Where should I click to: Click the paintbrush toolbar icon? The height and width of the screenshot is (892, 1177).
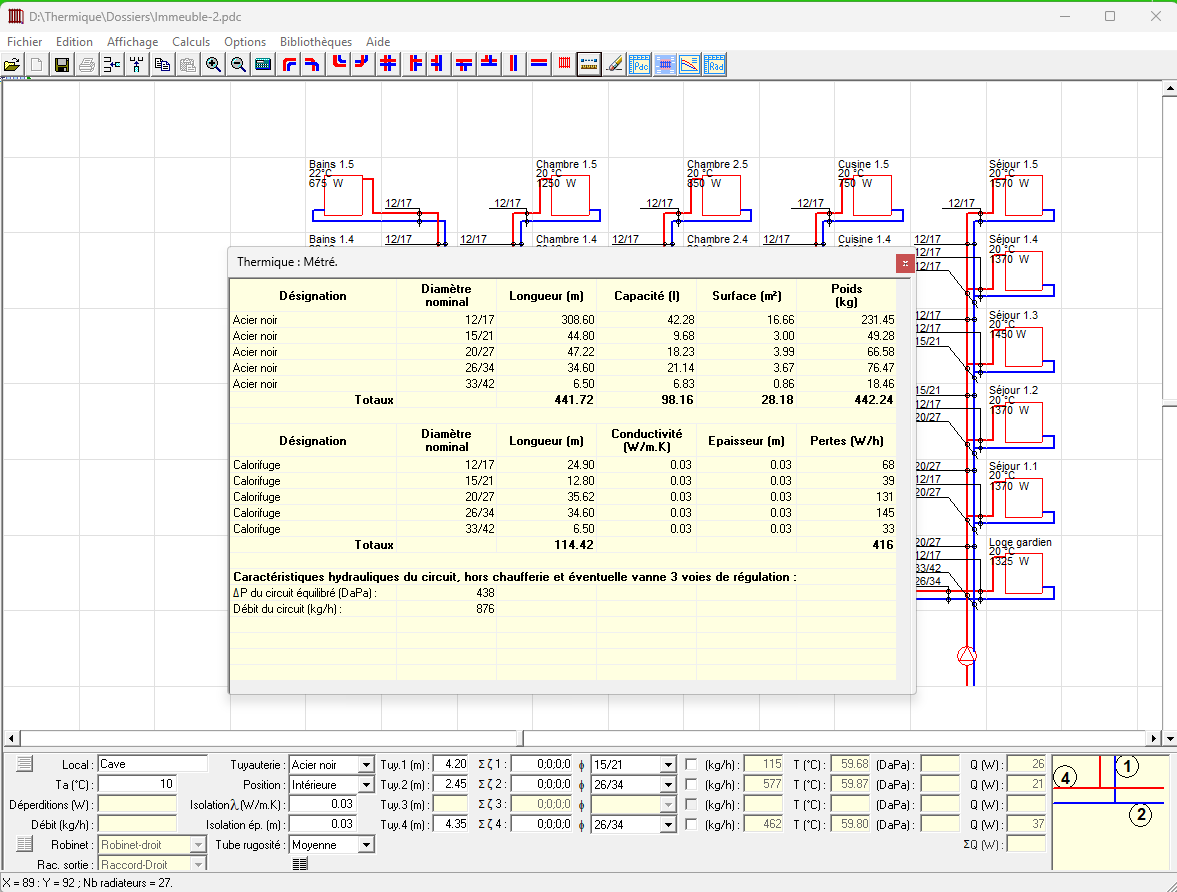pos(615,65)
